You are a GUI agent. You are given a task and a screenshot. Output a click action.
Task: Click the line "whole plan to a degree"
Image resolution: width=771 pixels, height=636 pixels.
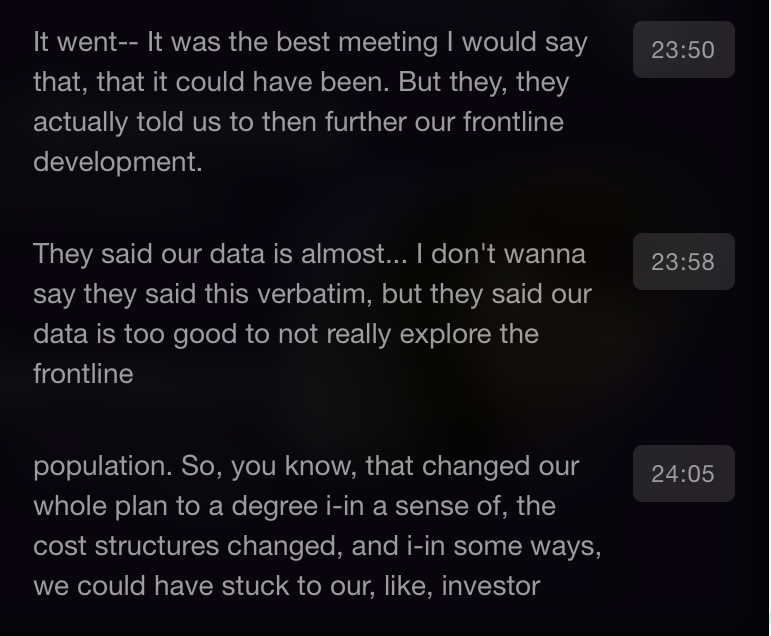(294, 506)
